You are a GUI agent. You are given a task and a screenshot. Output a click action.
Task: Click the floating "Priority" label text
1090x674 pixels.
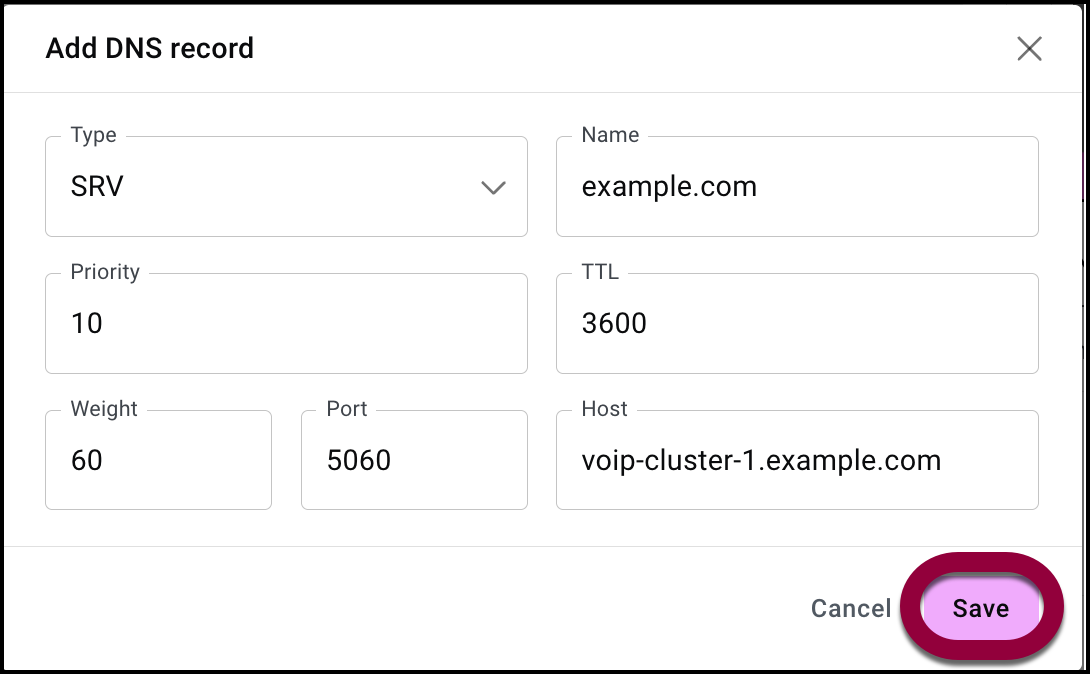click(x=105, y=272)
